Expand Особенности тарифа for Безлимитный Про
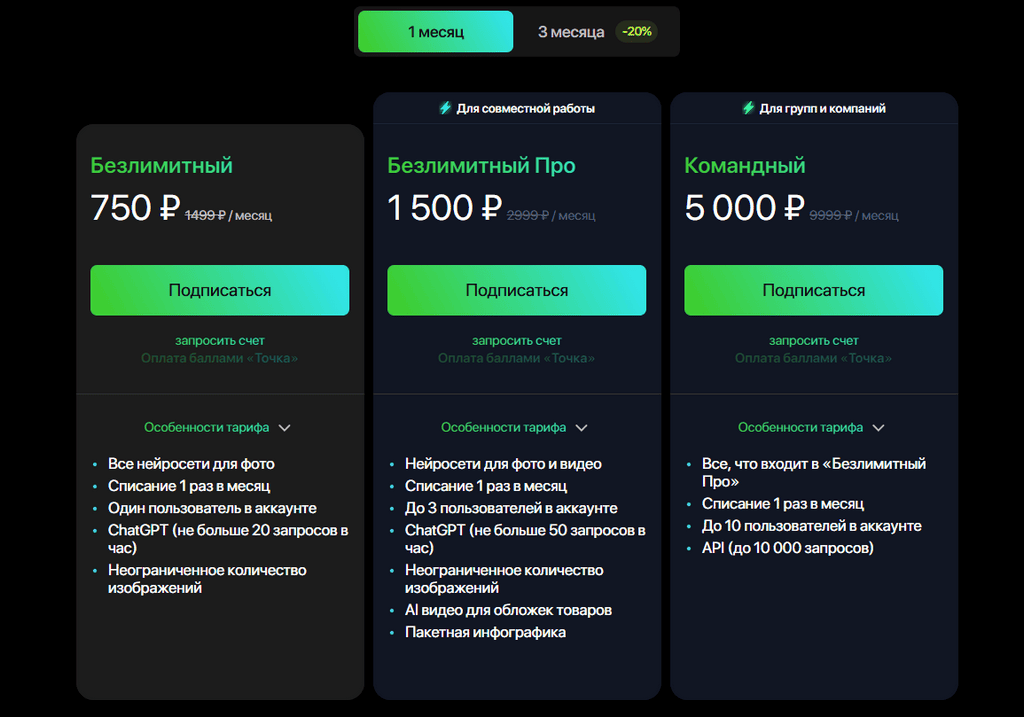Viewport: 1024px width, 717px height. pyautogui.click(x=514, y=428)
